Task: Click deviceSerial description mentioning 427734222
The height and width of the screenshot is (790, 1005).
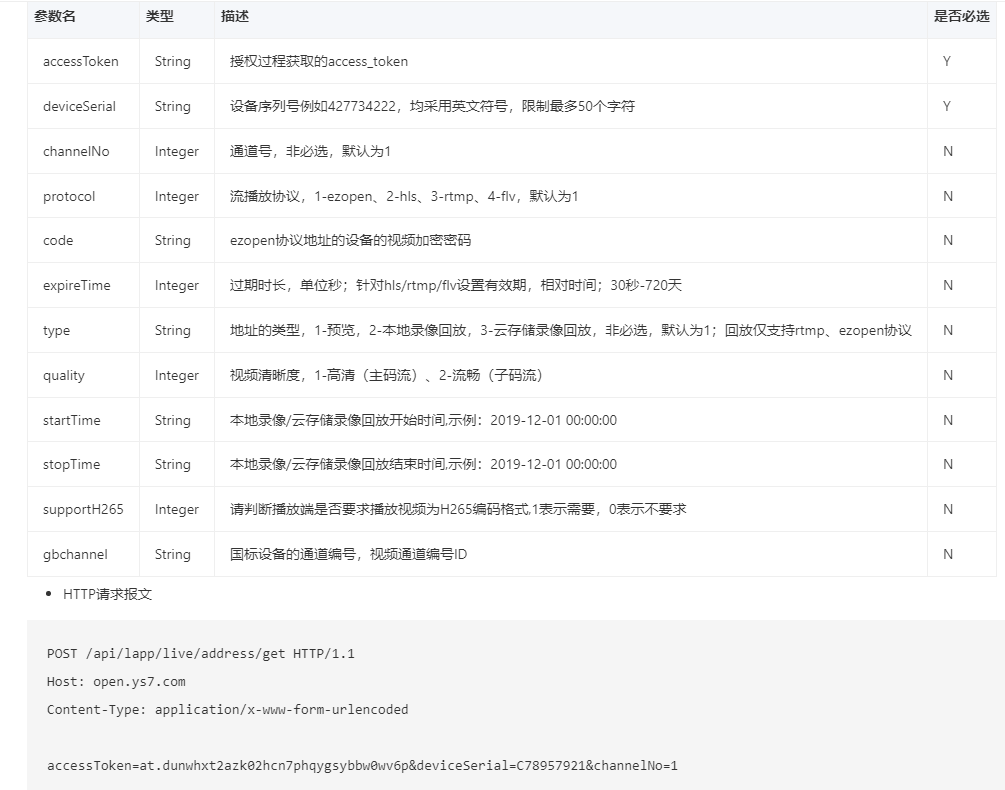Action: coord(433,106)
